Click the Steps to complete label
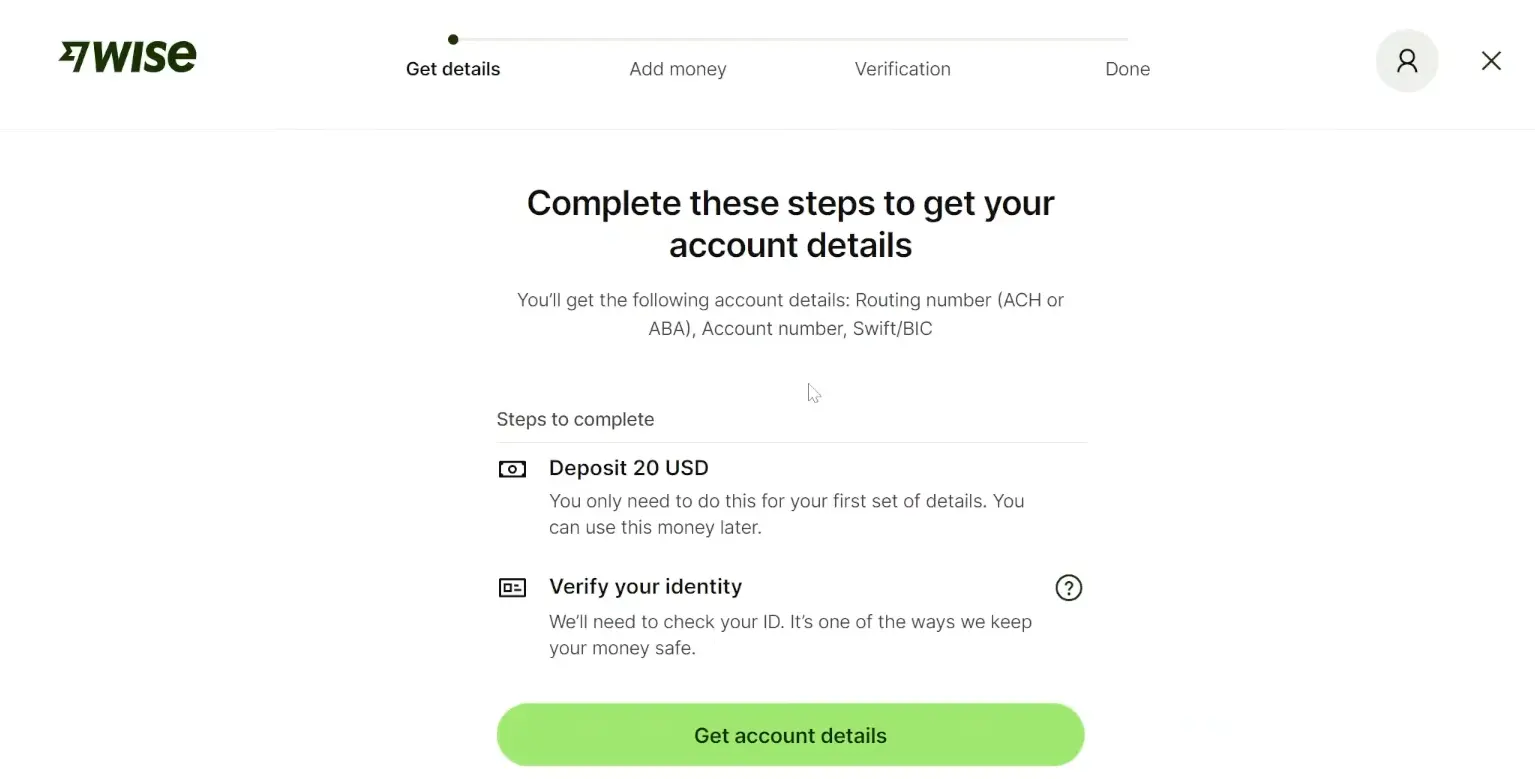This screenshot has height=779, width=1535. (575, 419)
